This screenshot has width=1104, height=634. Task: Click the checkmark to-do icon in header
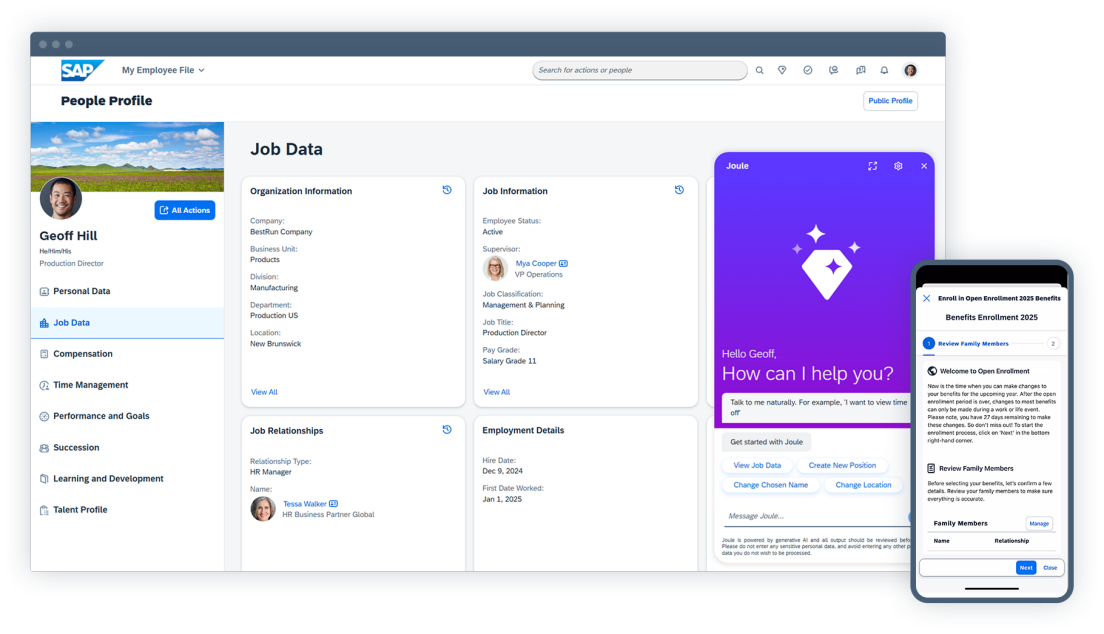[x=808, y=70]
